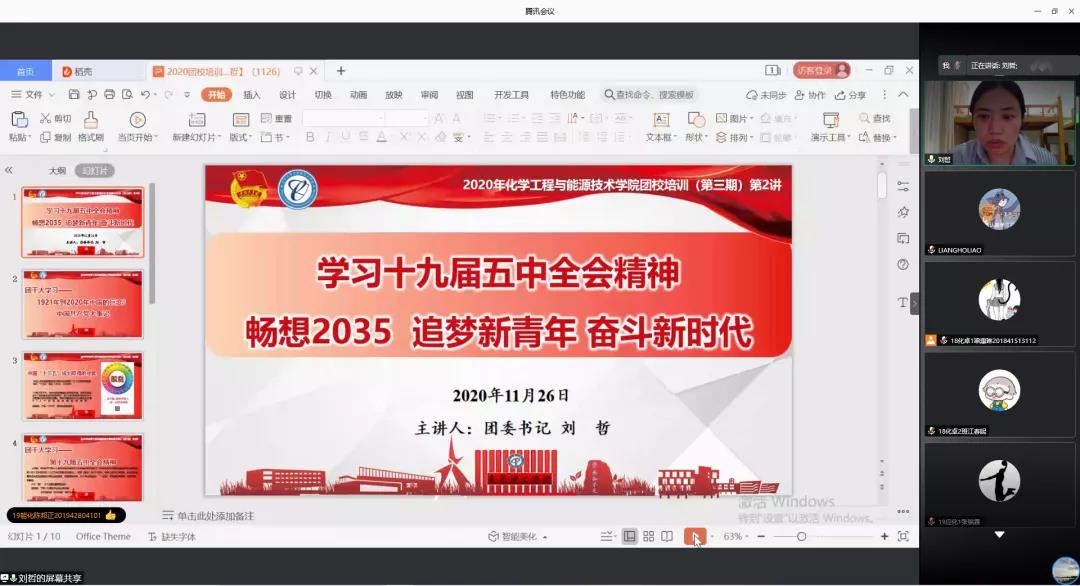1080x586 pixels.
Task: Insert a text box (文本框)
Action: (x=660, y=120)
